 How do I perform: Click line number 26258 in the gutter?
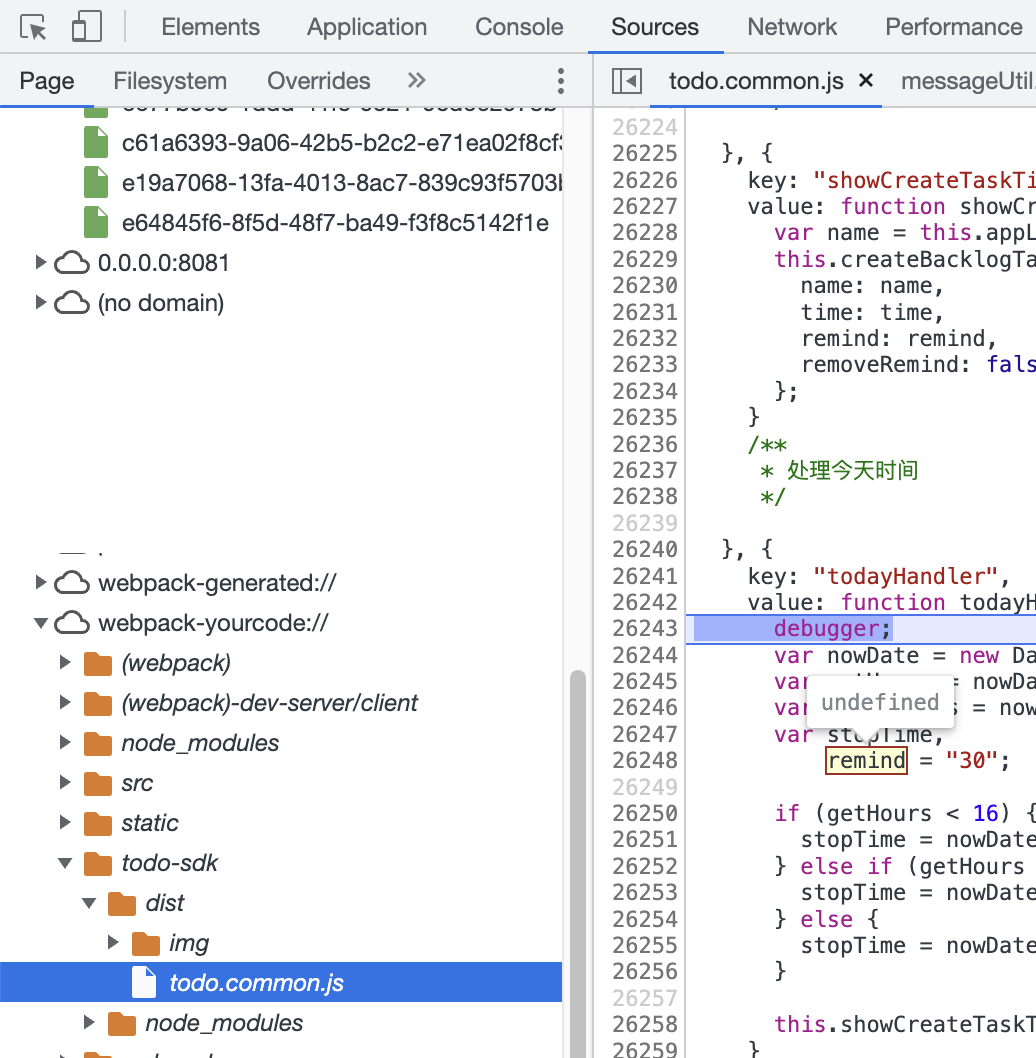645,1024
